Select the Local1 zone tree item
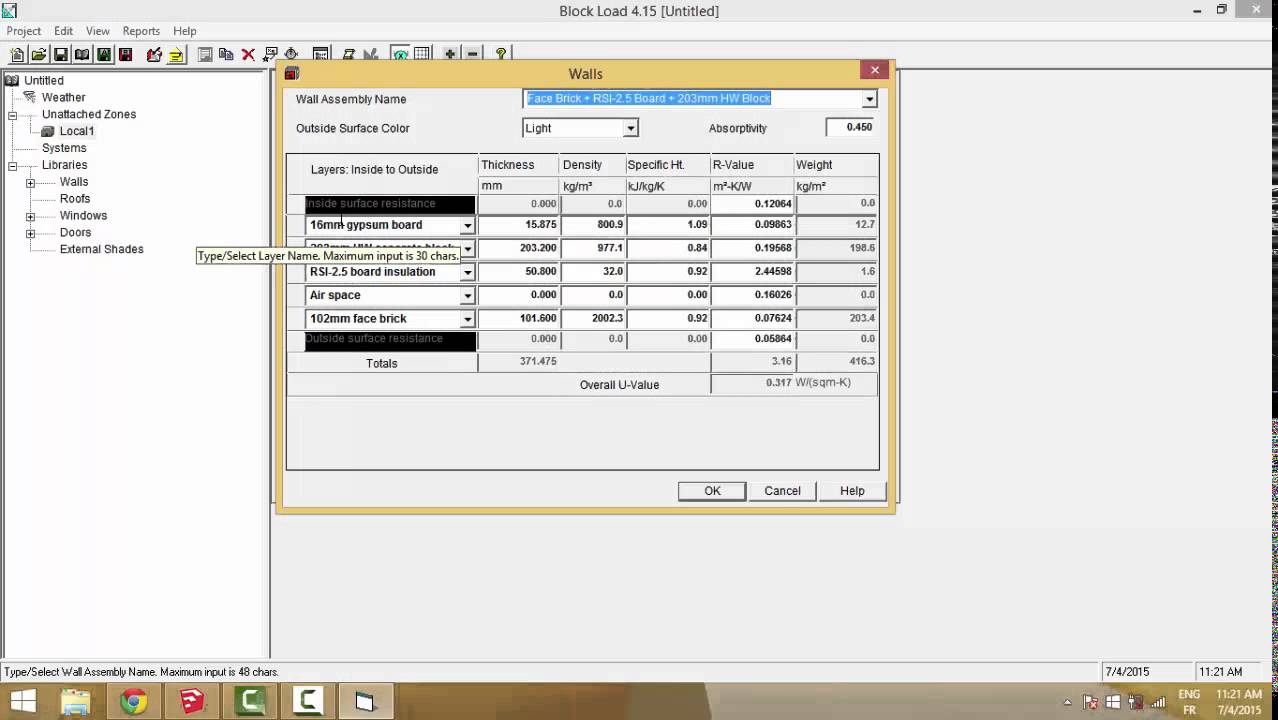 (x=77, y=131)
